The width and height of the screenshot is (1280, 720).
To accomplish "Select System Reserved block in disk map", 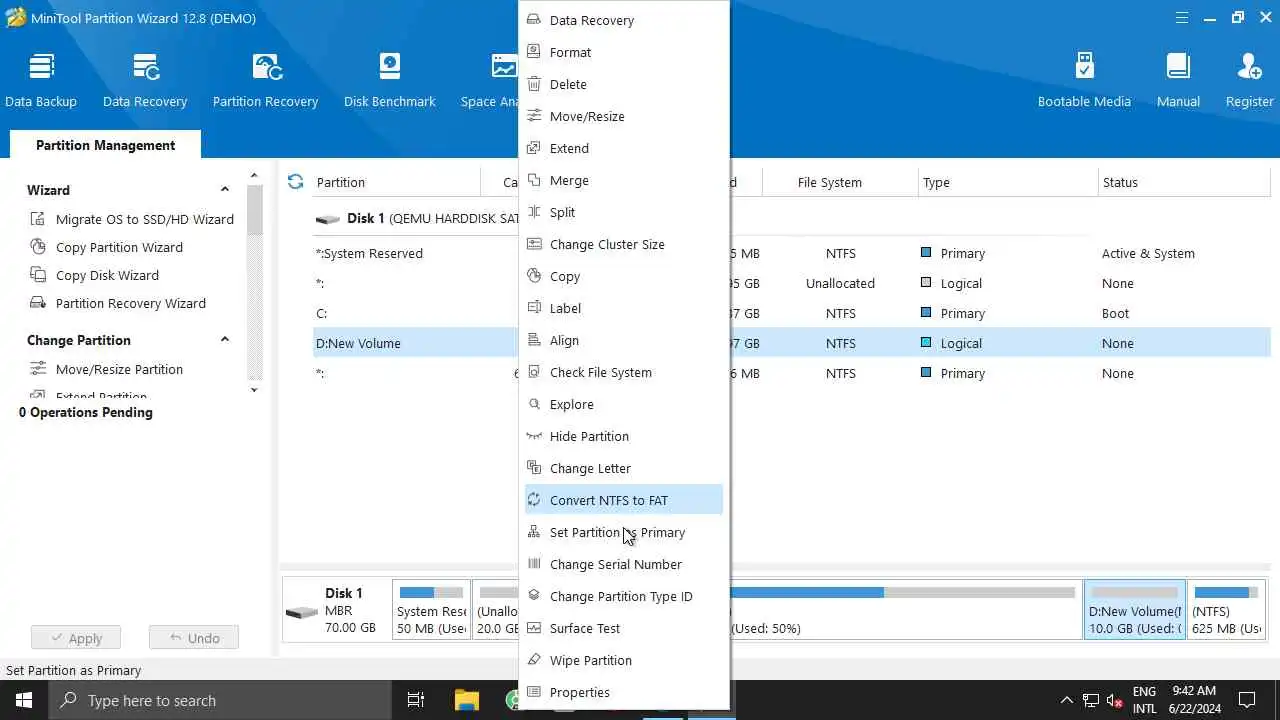I will pyautogui.click(x=431, y=608).
